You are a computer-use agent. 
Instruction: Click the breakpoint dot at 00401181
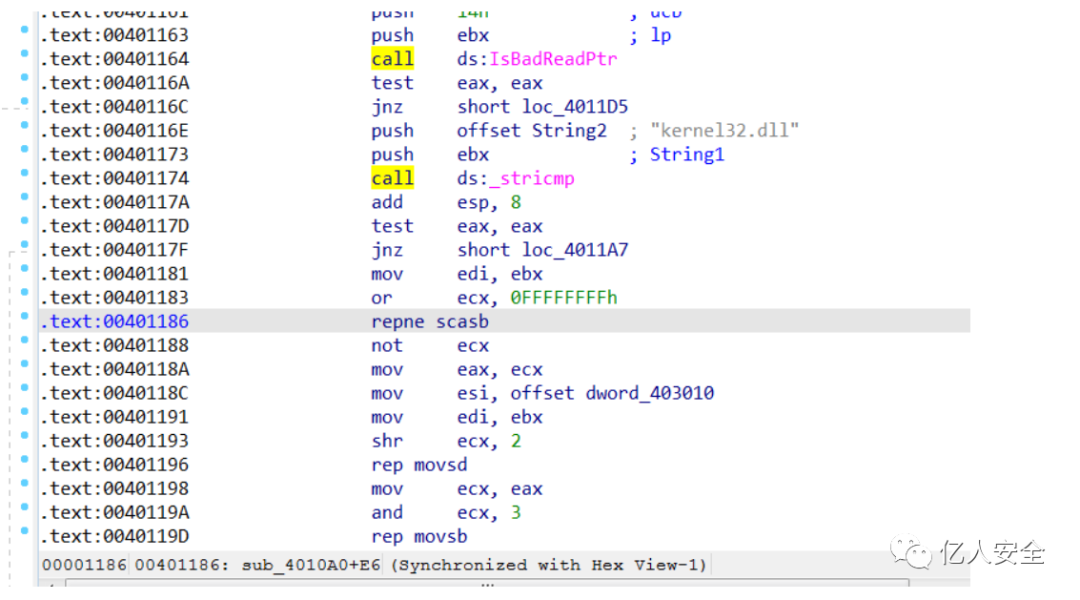pos(25,269)
